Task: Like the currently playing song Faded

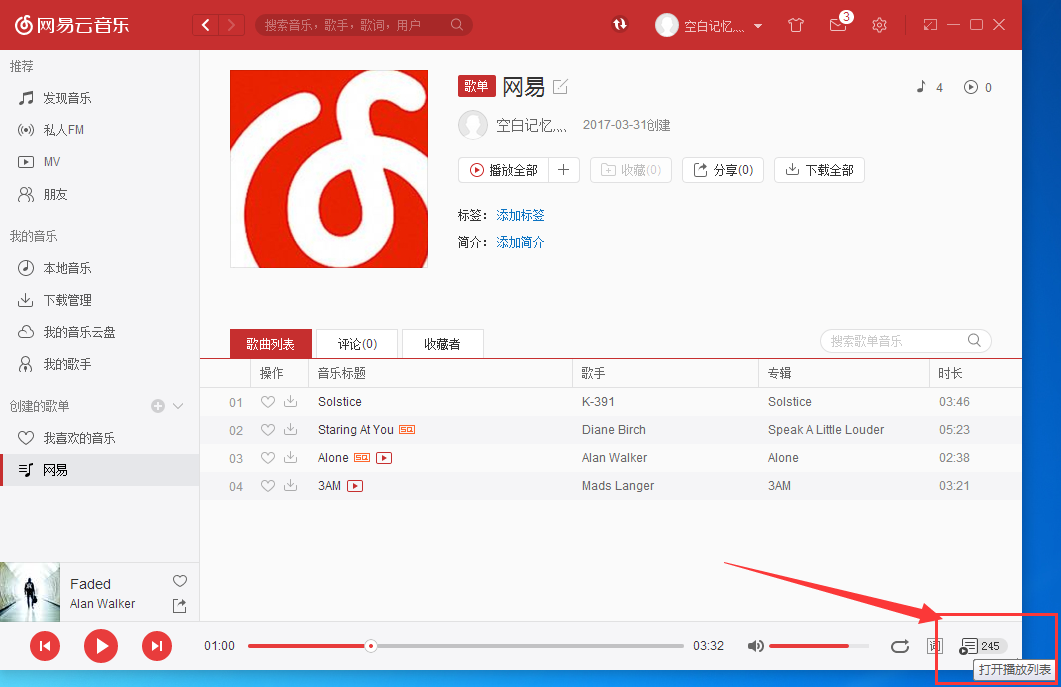Action: pyautogui.click(x=179, y=581)
